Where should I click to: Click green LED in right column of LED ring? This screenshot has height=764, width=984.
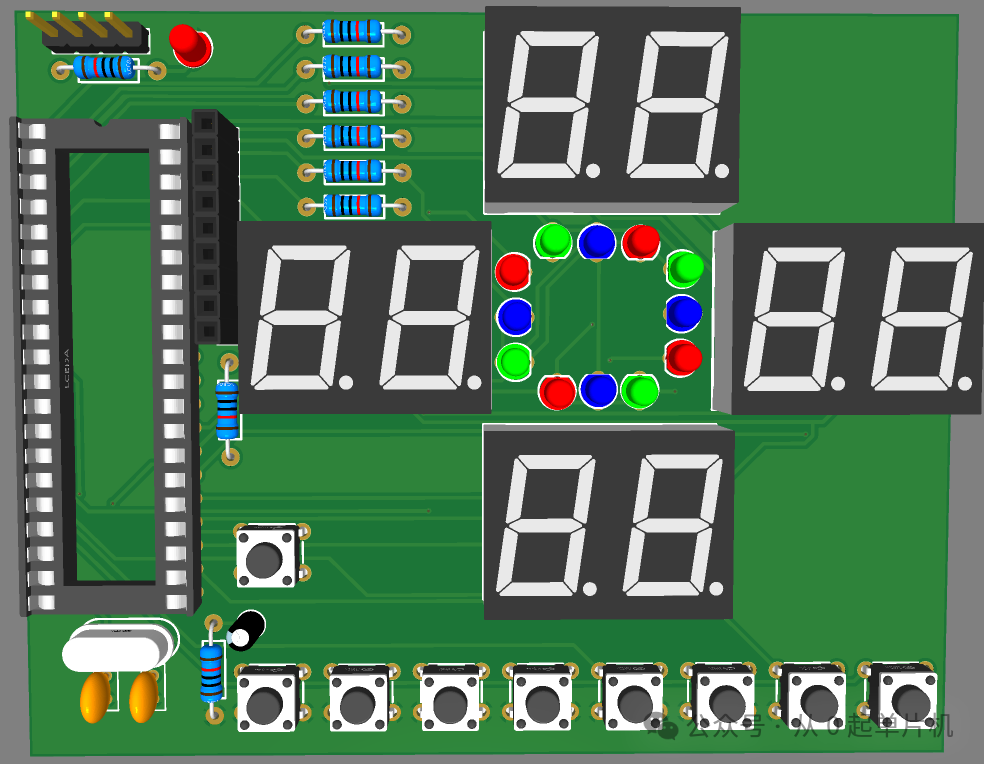(684, 269)
